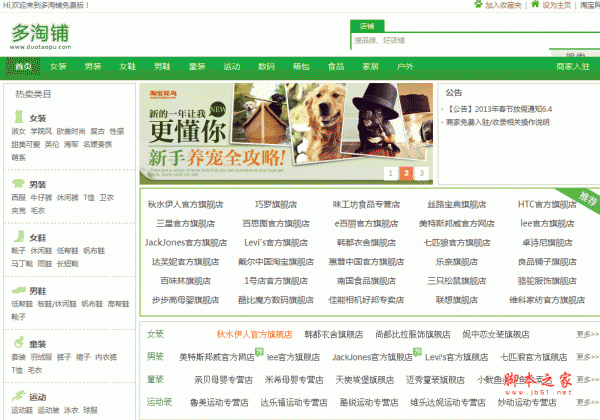600x420 pixels.
Task: Switch banner to slide 1
Action: point(390,173)
